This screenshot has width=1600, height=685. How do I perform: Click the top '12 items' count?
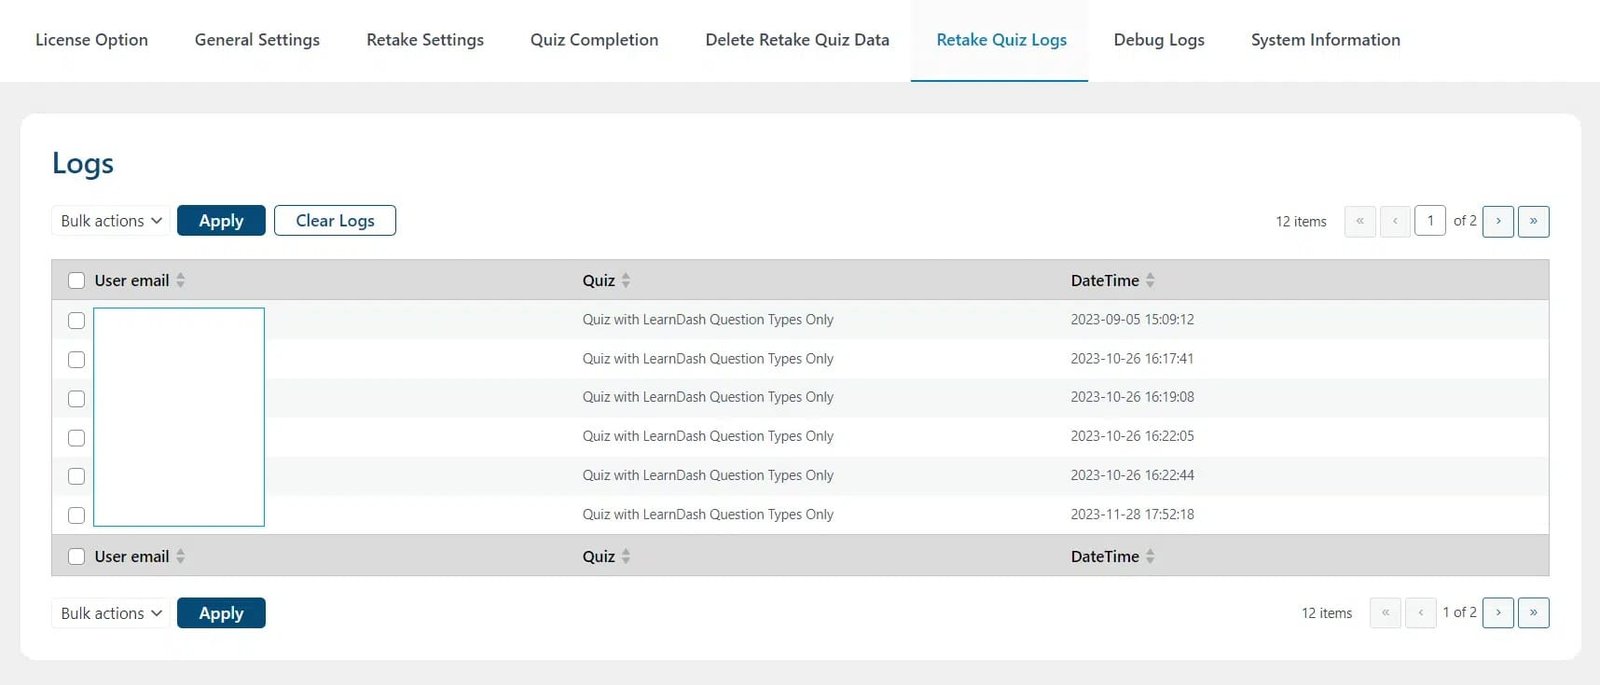pos(1301,222)
